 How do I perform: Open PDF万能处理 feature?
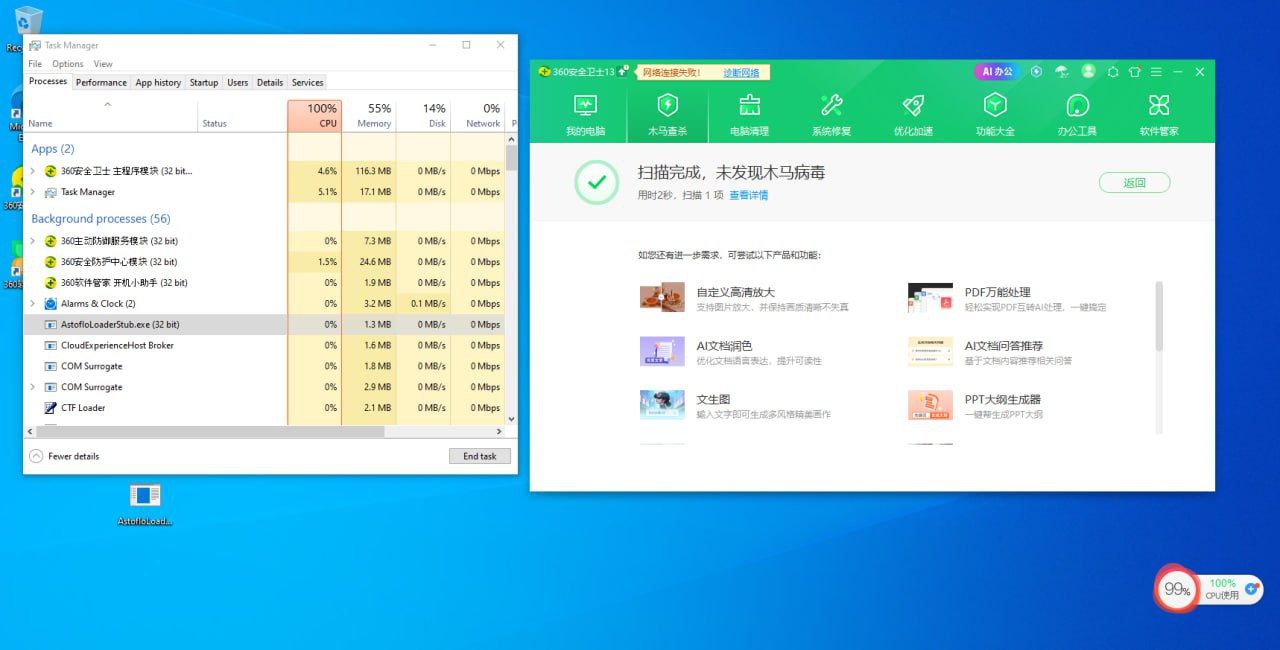[x=1008, y=298]
